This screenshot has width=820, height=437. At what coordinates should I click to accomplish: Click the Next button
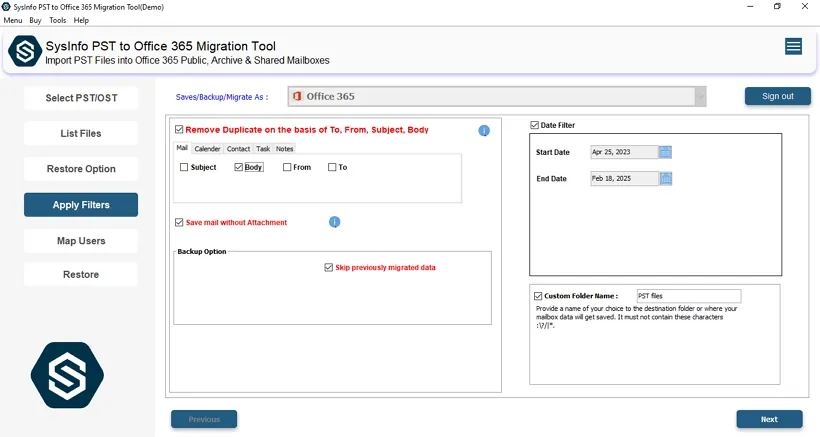click(x=769, y=419)
